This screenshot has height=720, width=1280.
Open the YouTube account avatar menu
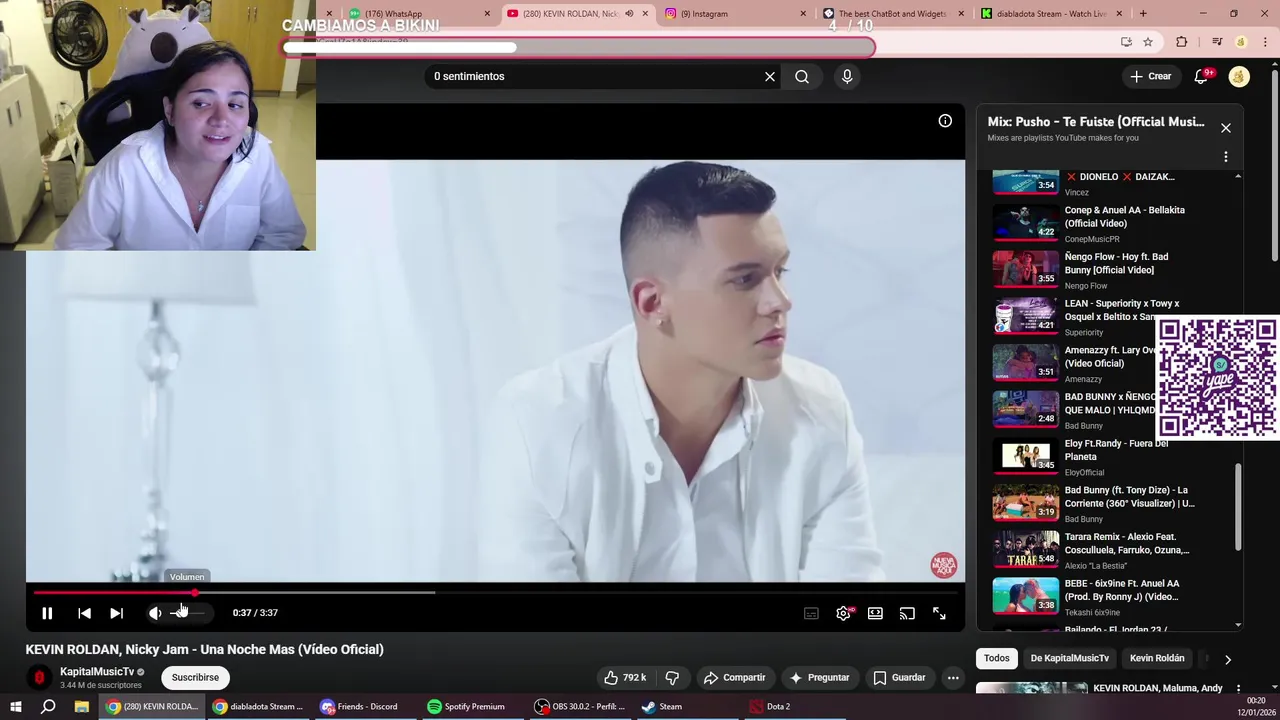point(1239,76)
